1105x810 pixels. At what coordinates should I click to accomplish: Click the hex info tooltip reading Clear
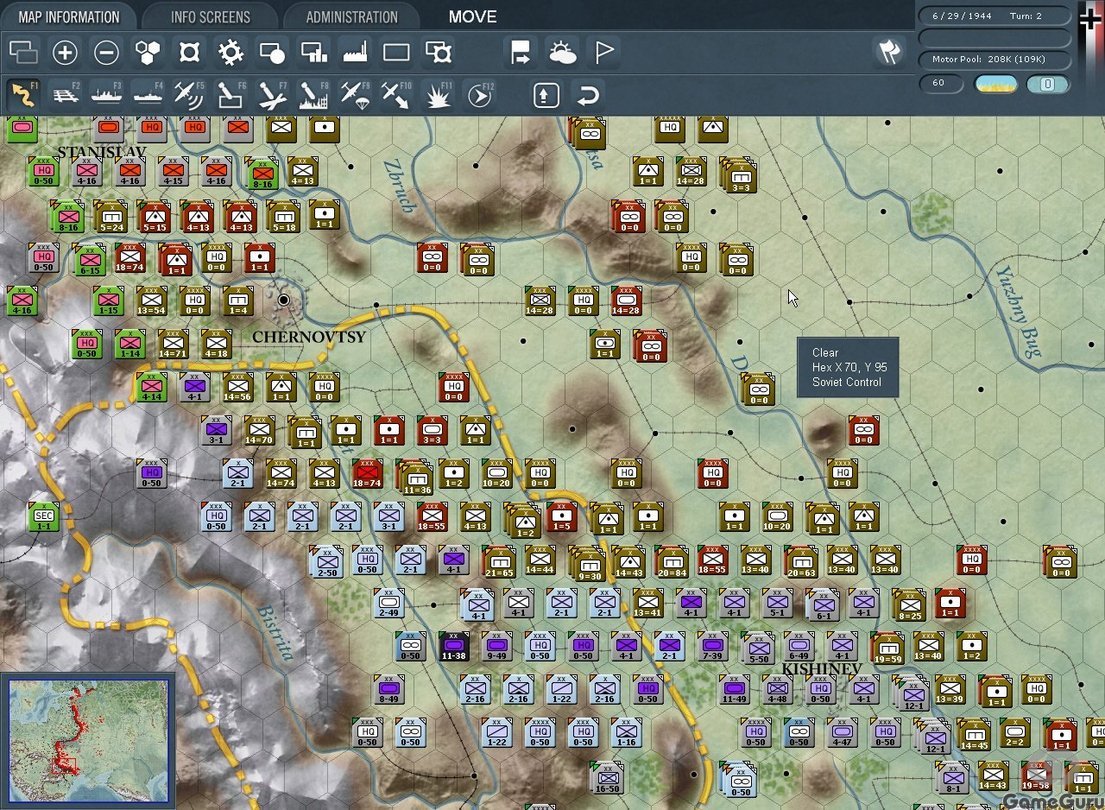[x=848, y=367]
